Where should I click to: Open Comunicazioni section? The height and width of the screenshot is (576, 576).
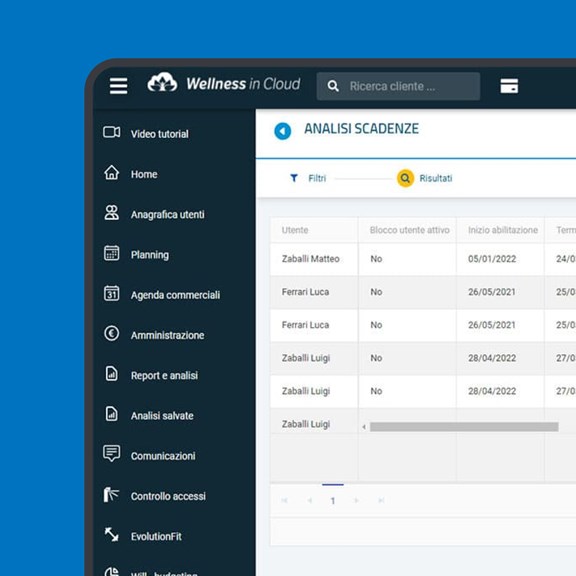pos(163,456)
